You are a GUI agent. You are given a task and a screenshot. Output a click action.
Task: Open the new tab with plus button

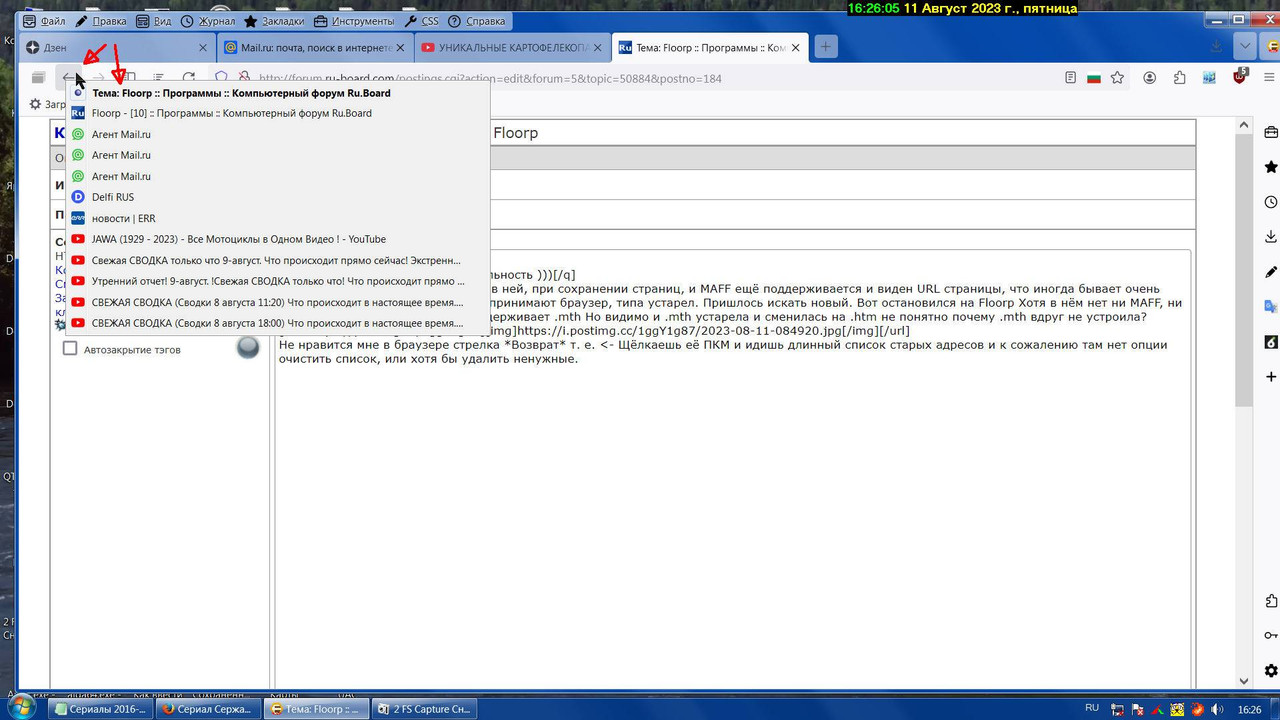tap(825, 47)
